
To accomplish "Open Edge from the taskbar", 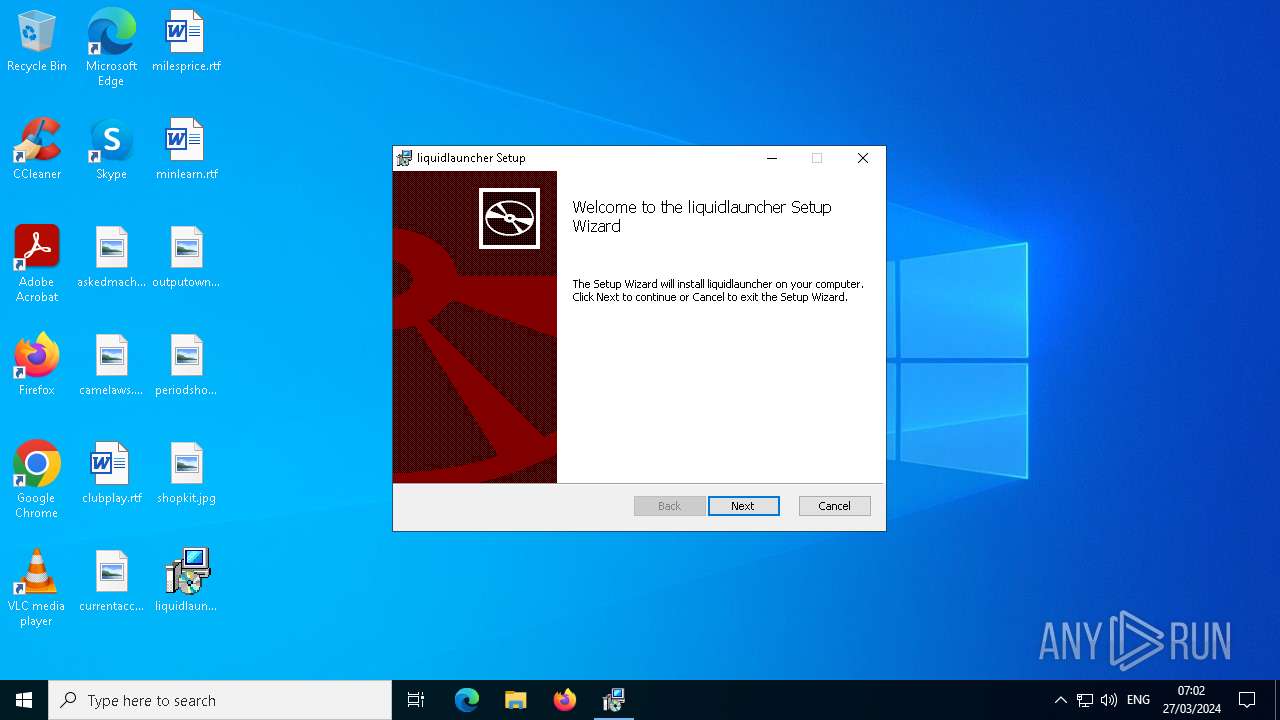I will (467, 700).
